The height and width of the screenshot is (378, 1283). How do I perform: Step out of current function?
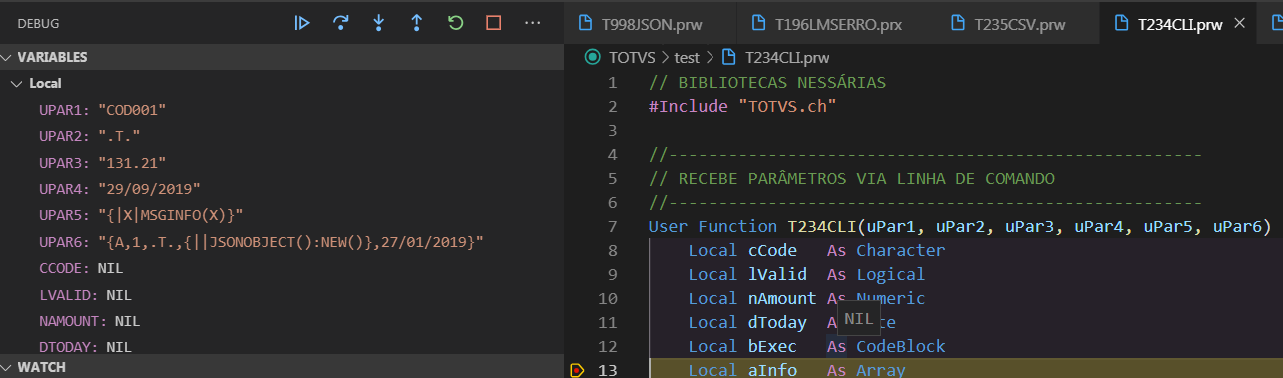[417, 22]
